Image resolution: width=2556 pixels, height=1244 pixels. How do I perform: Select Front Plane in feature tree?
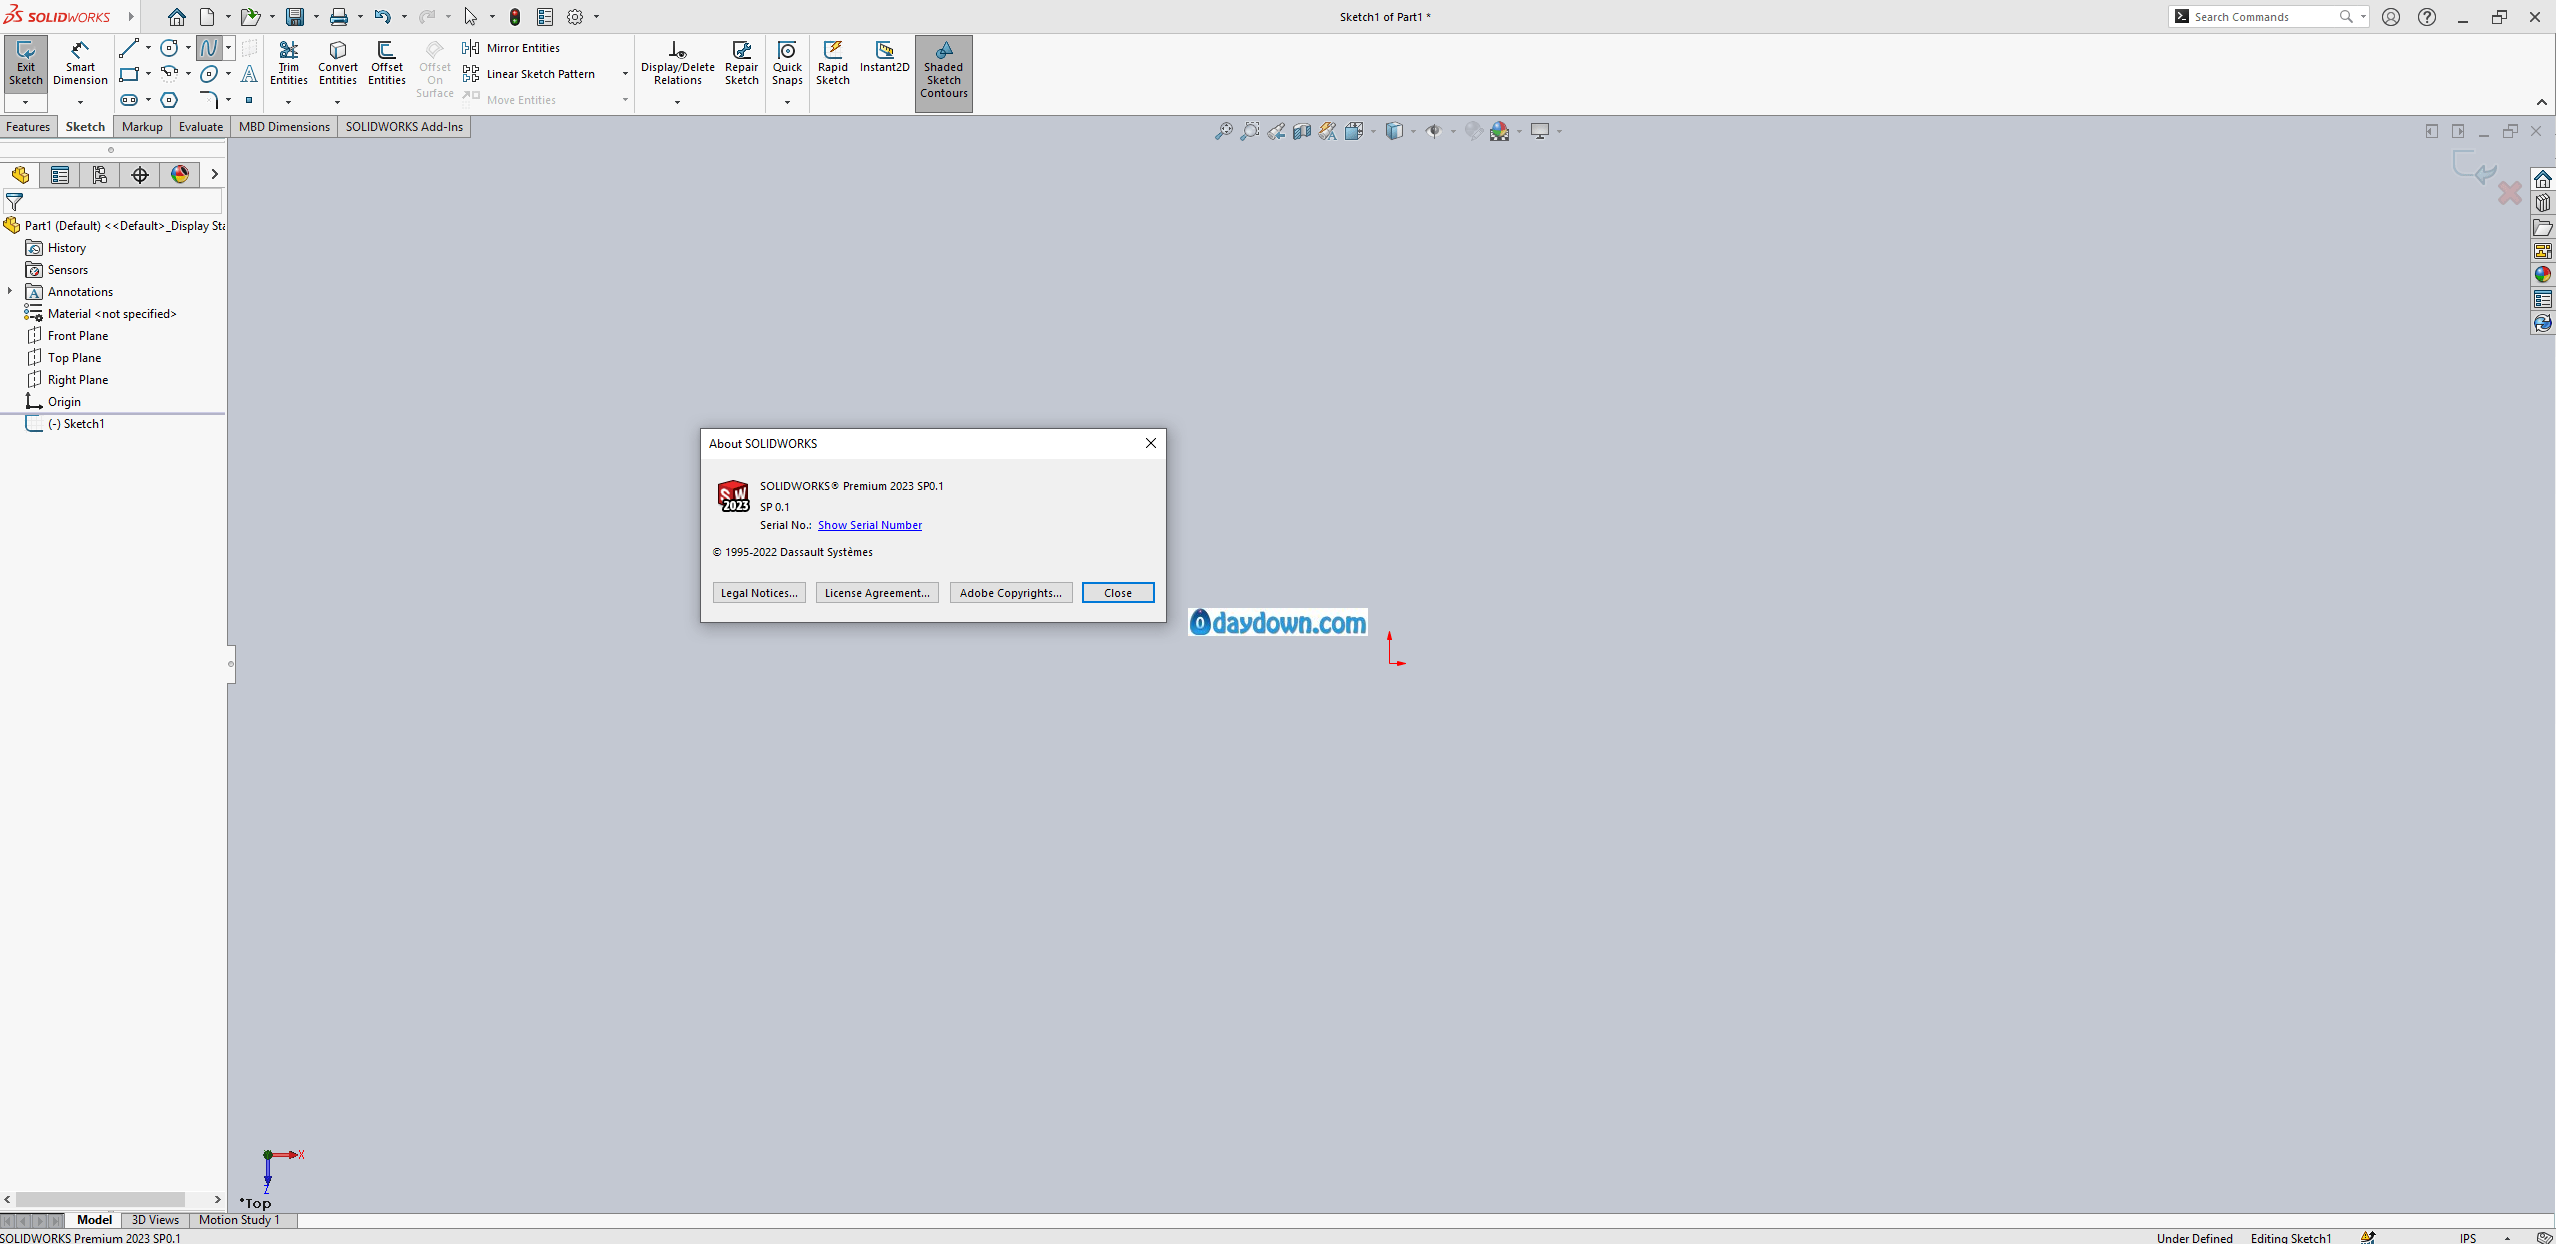78,336
